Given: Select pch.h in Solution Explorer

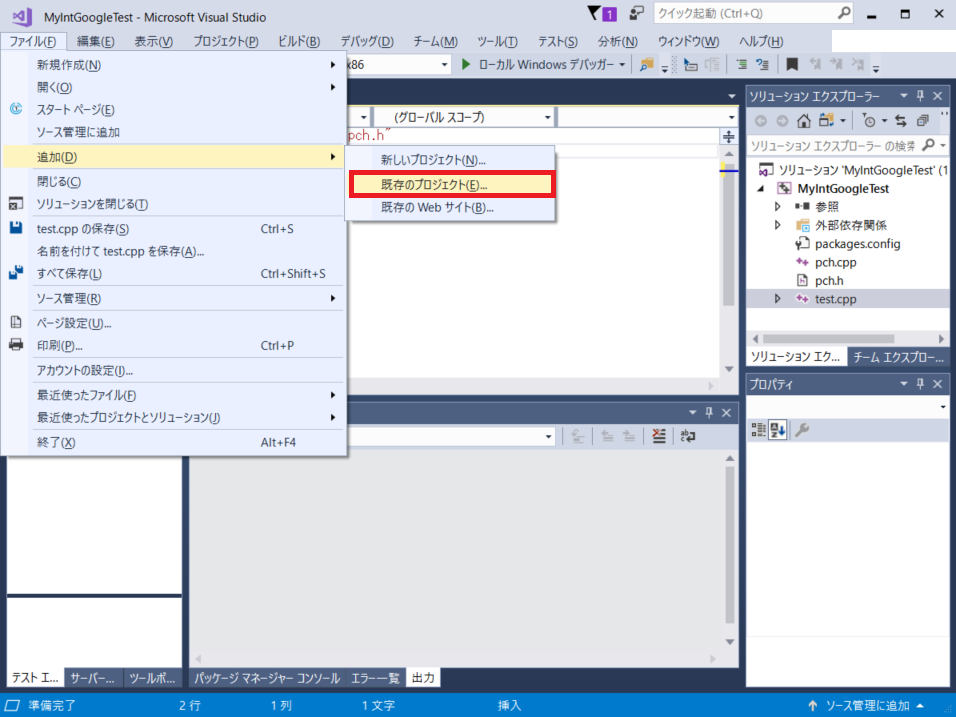Looking at the screenshot, I should (829, 280).
